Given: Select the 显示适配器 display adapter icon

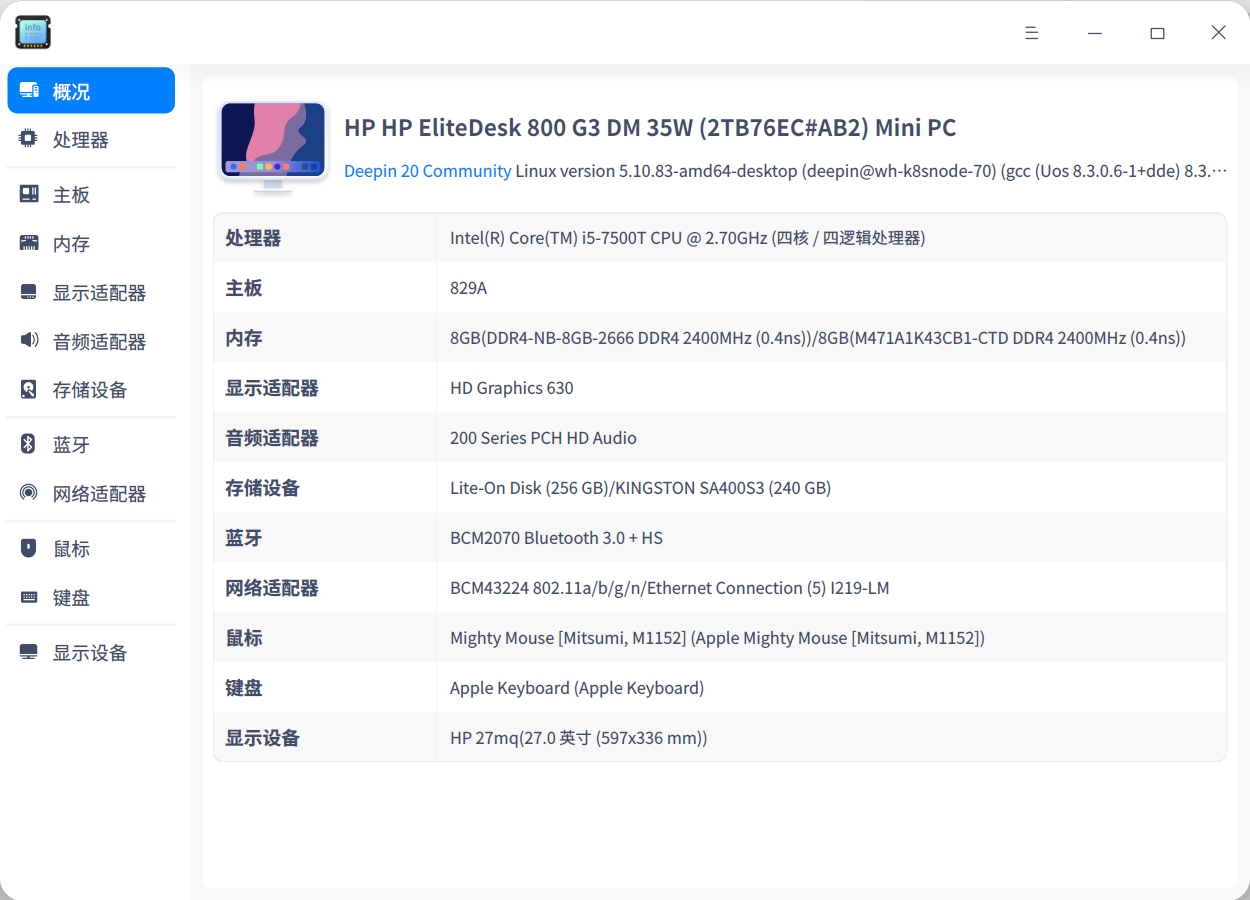Looking at the screenshot, I should (x=28, y=292).
